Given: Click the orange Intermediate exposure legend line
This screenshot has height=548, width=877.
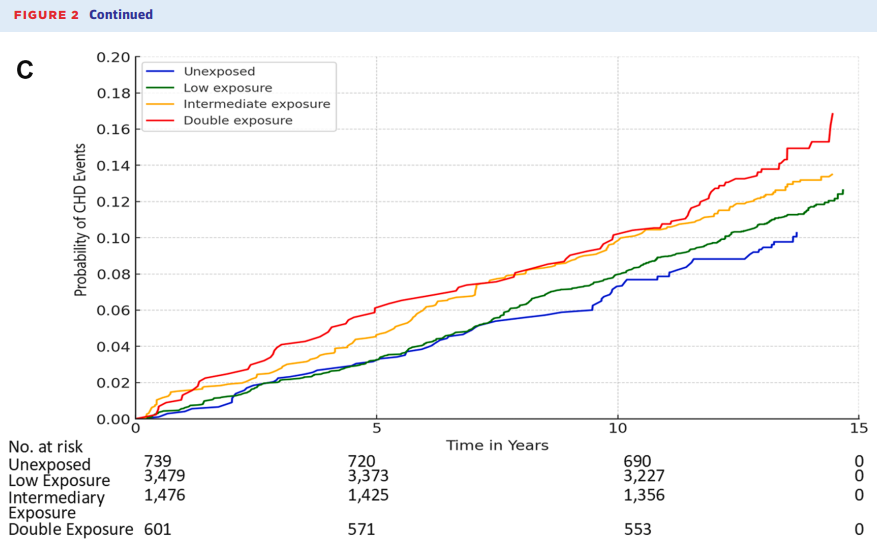Looking at the screenshot, I should (x=161, y=104).
